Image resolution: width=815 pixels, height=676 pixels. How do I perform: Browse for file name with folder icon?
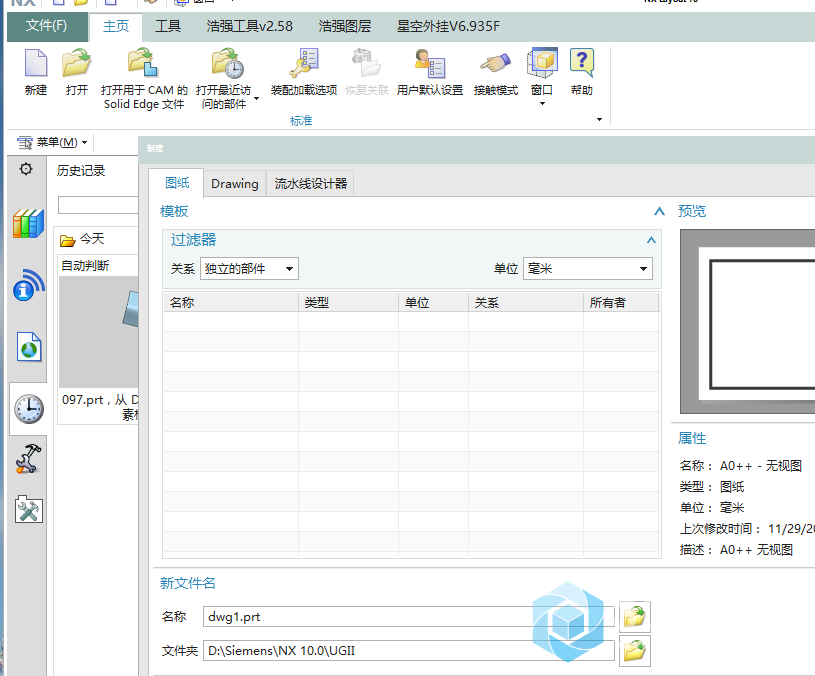click(635, 617)
